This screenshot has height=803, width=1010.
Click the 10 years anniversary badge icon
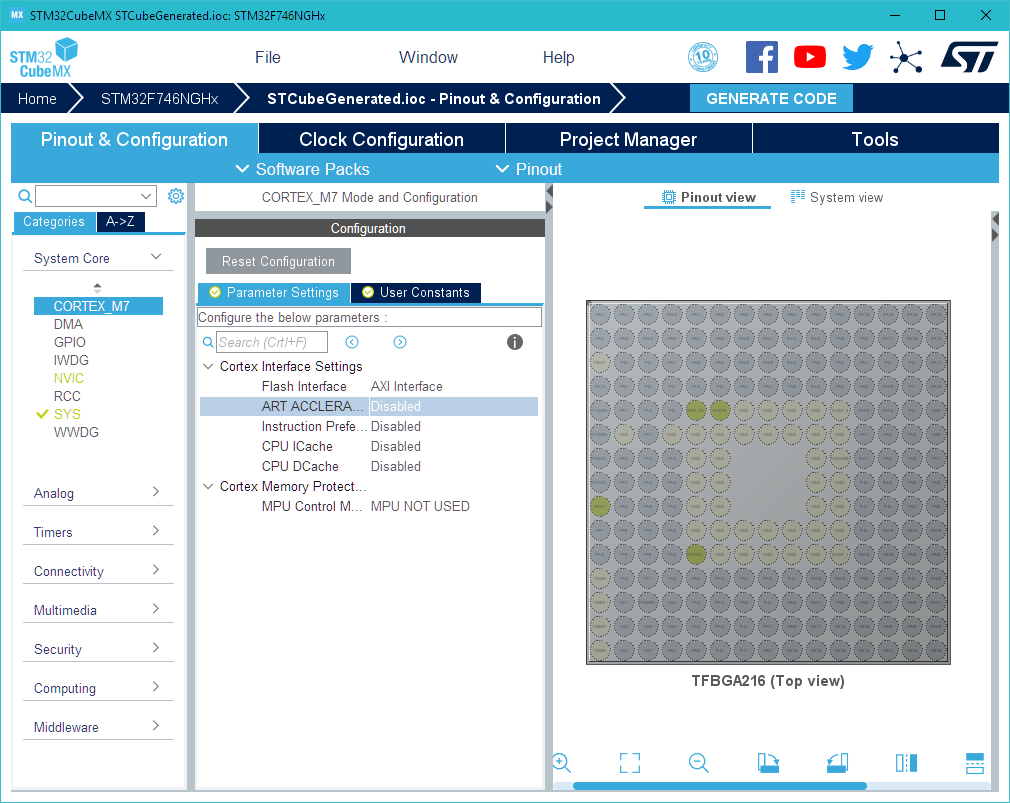pyautogui.click(x=703, y=57)
